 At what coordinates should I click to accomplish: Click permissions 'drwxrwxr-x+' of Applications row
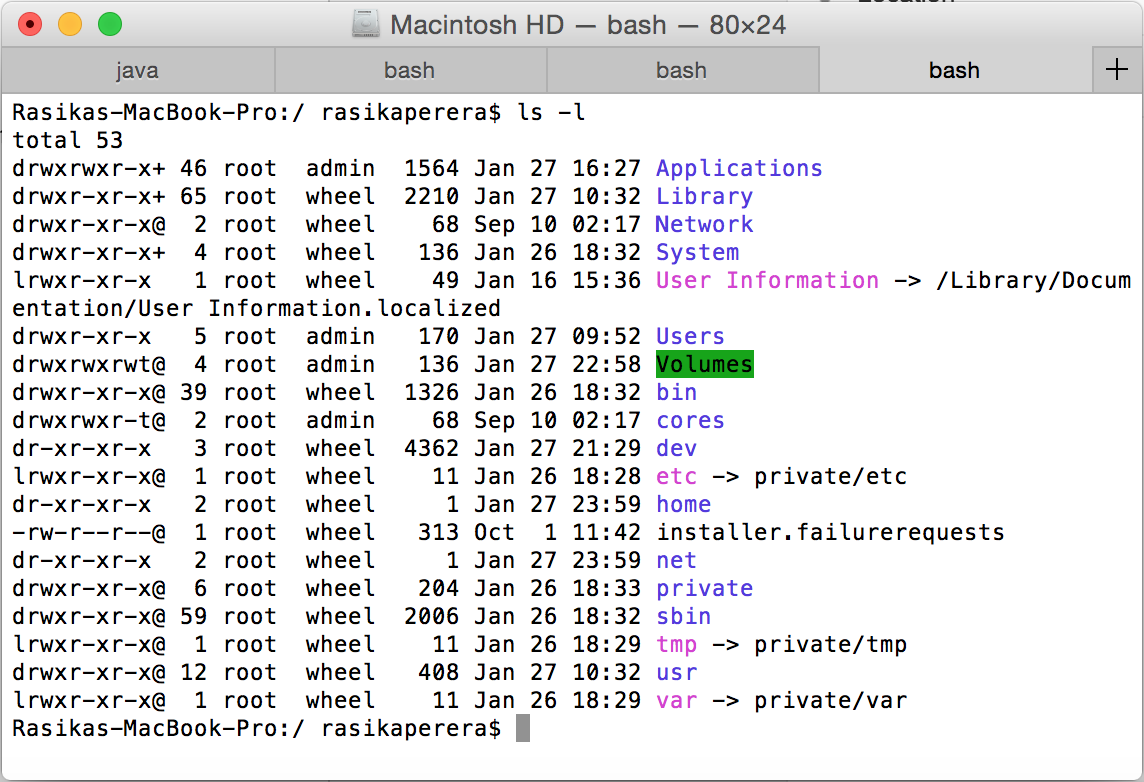pyautogui.click(x=89, y=169)
